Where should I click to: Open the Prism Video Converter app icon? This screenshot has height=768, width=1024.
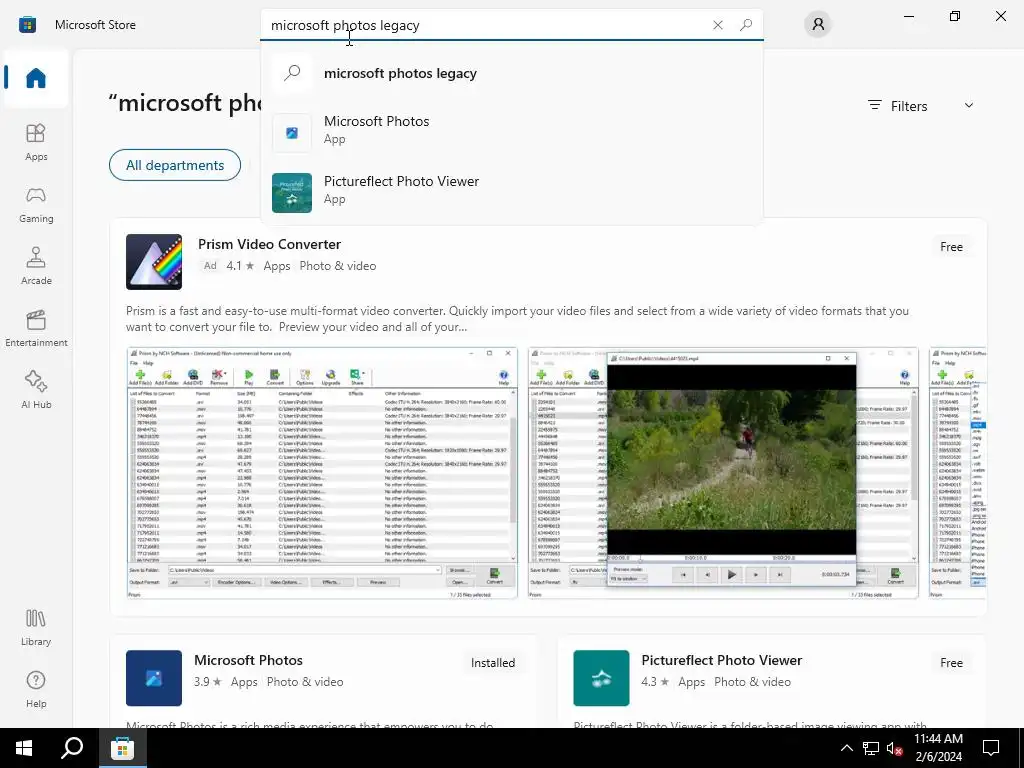point(154,262)
